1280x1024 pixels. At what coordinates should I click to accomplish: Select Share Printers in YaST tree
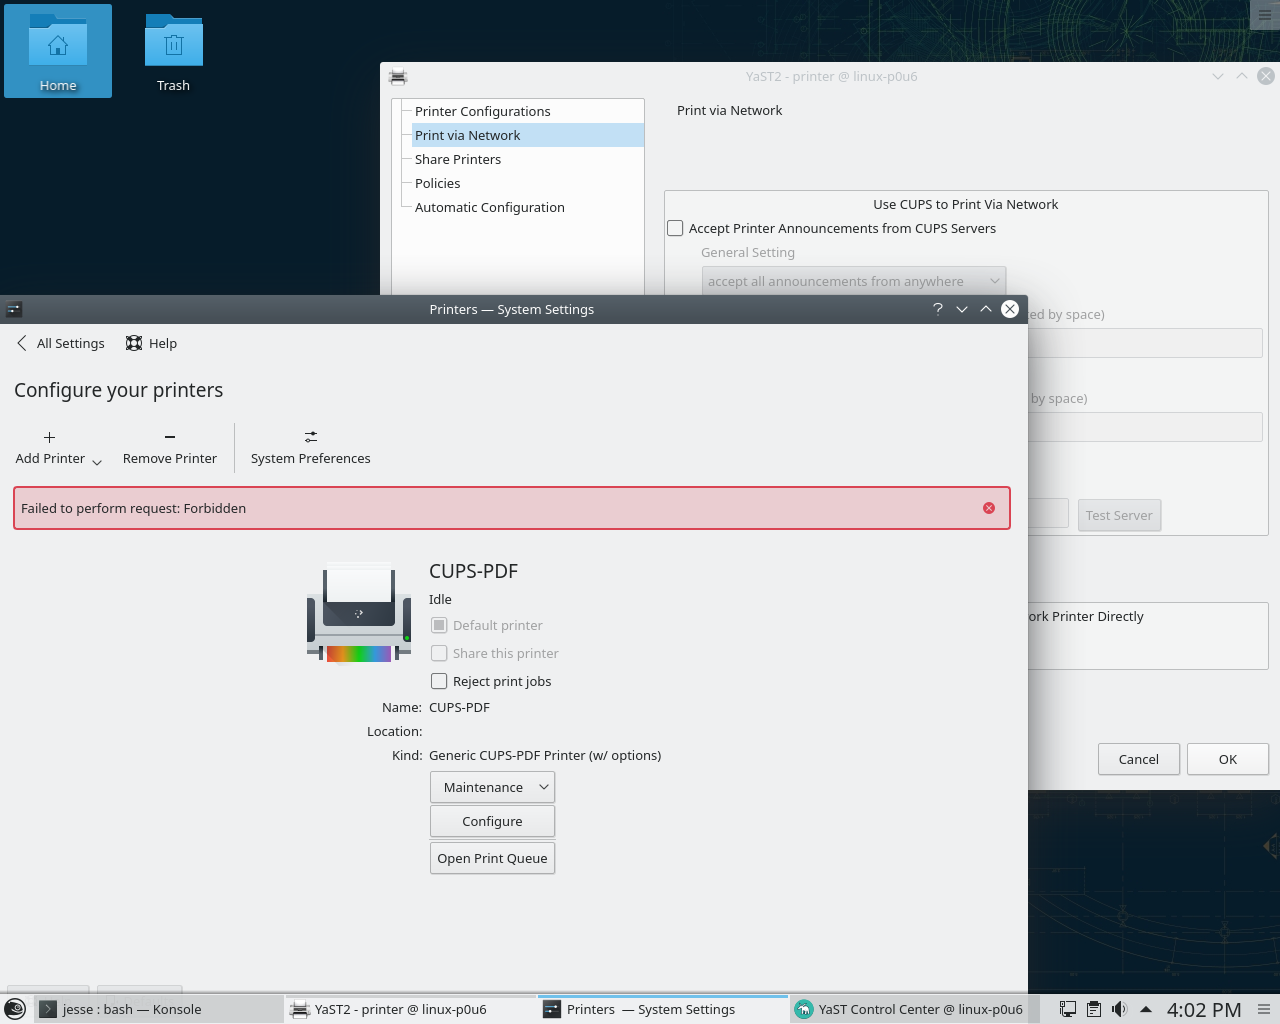[x=458, y=159]
